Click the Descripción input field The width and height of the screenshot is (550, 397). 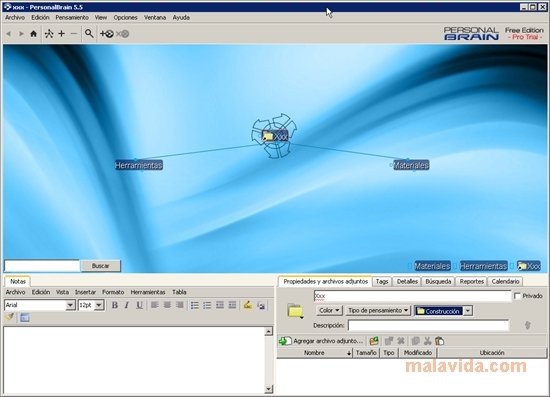point(428,325)
